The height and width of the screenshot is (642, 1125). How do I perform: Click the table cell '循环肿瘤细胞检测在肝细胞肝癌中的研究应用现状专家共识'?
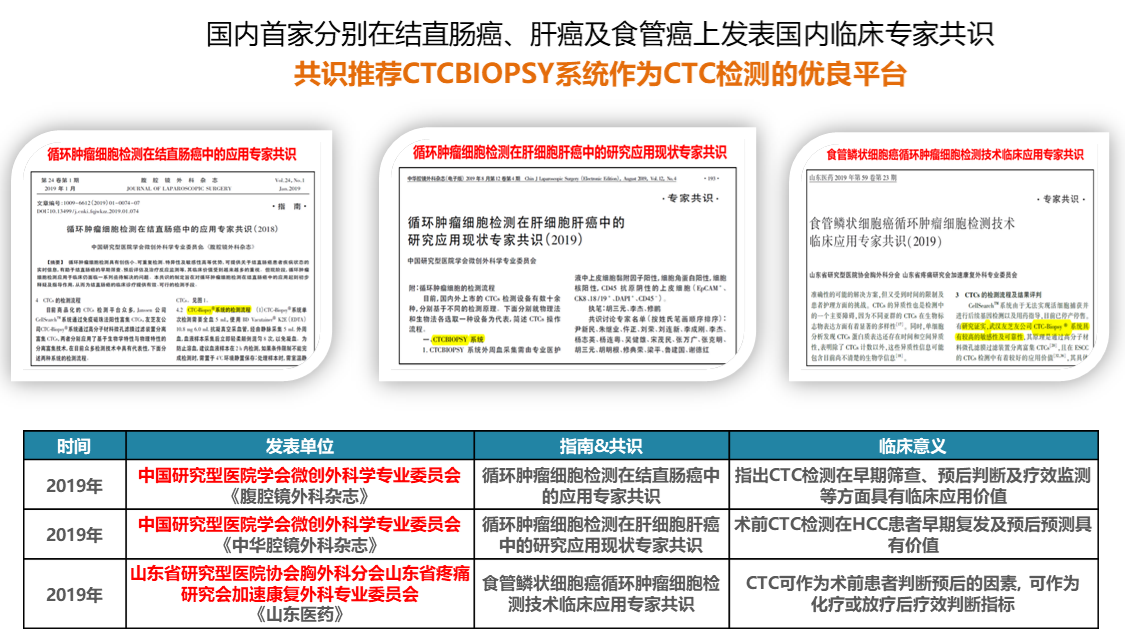(601, 535)
